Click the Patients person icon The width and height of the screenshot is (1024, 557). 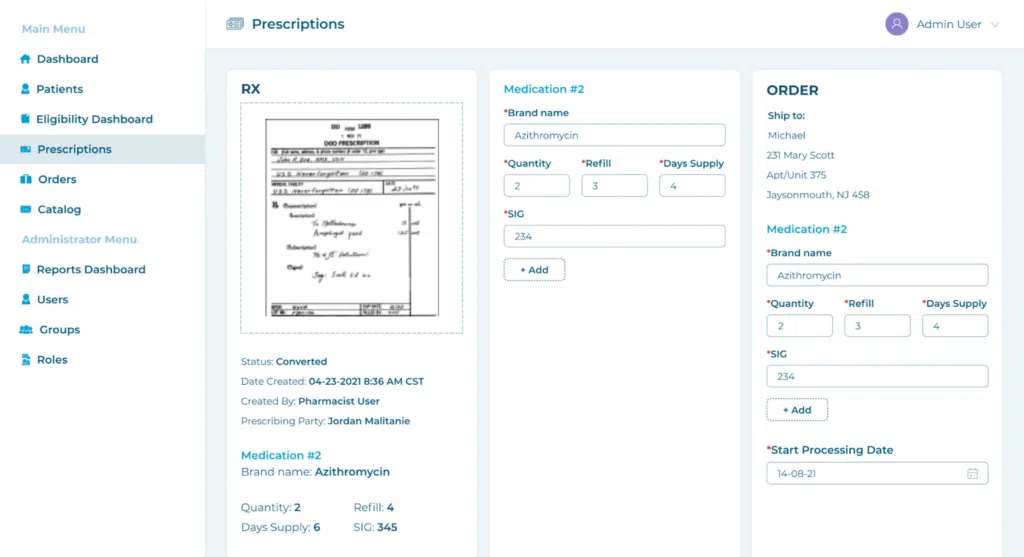point(25,89)
